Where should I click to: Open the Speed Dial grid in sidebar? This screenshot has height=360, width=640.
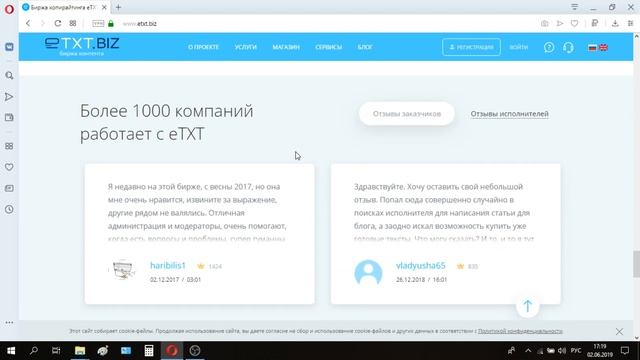(9, 146)
